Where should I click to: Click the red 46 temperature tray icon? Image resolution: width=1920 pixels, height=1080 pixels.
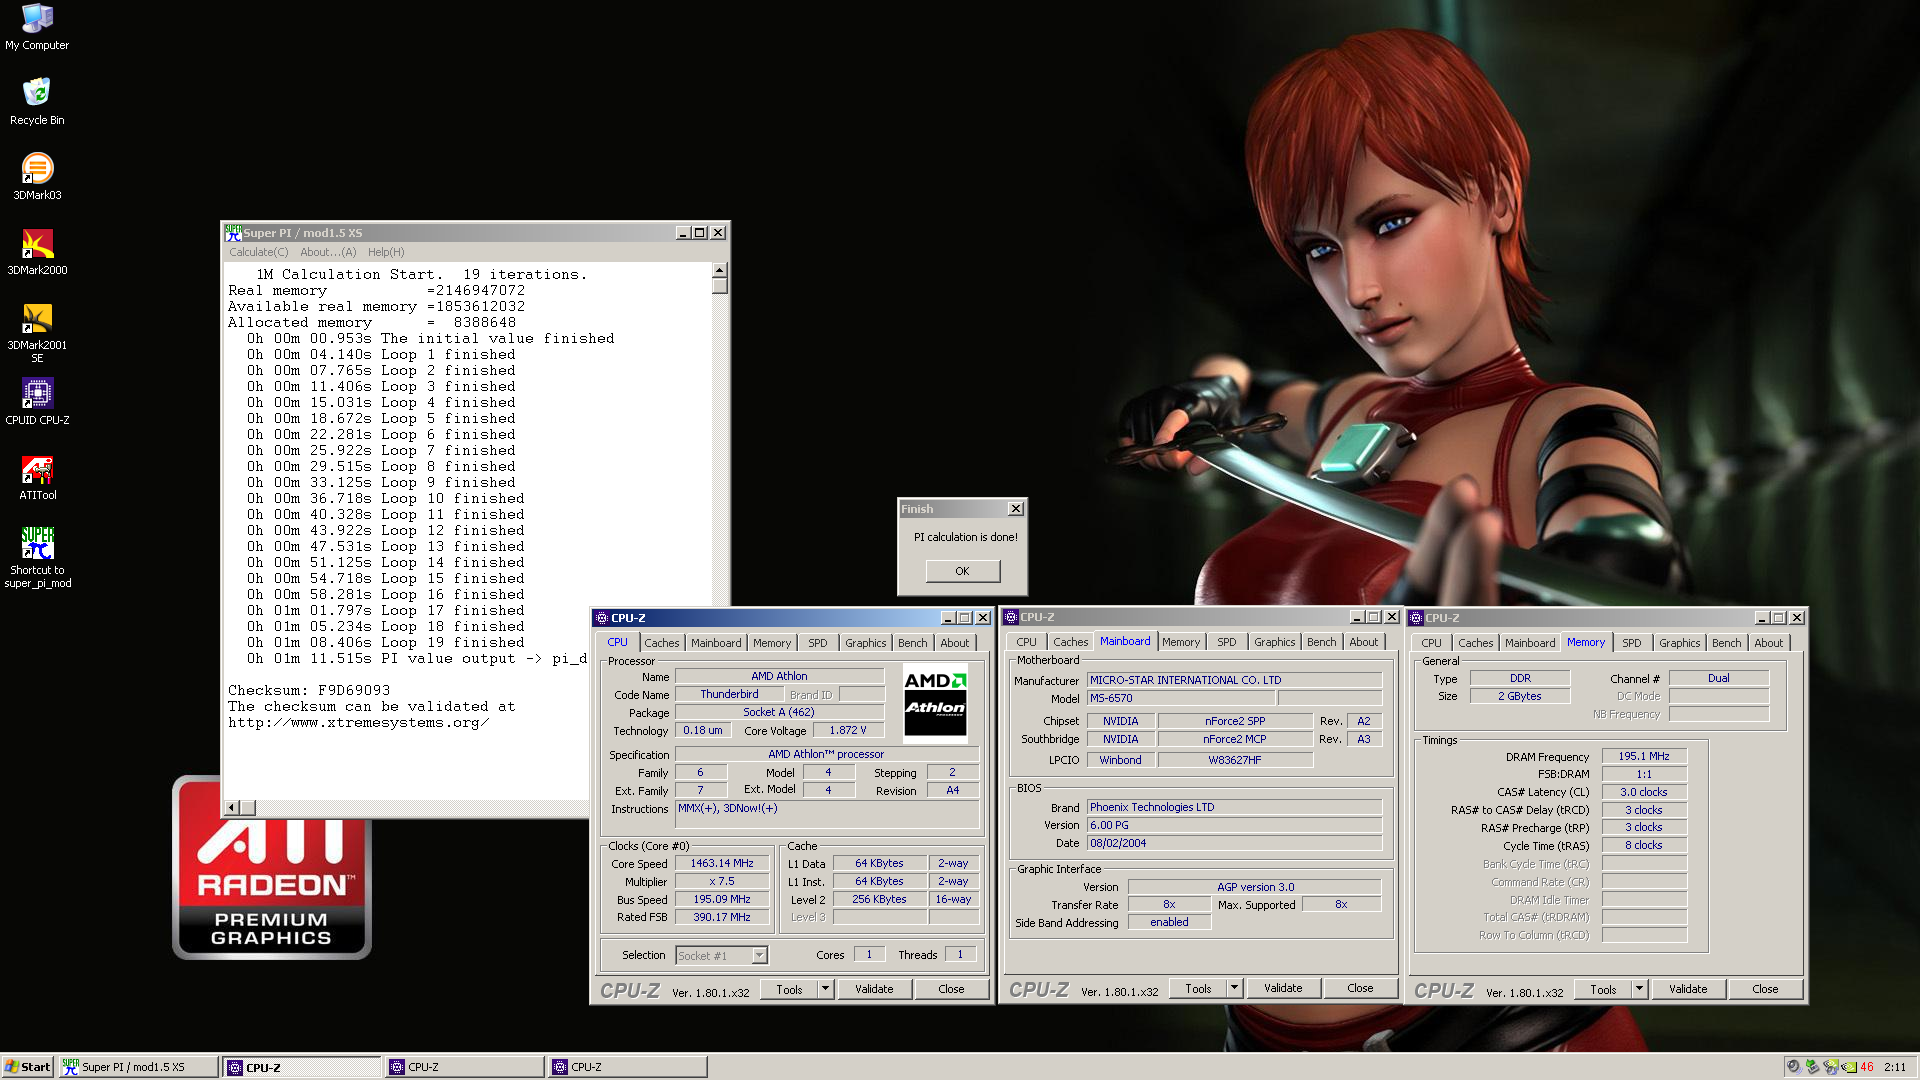click(x=1866, y=1067)
